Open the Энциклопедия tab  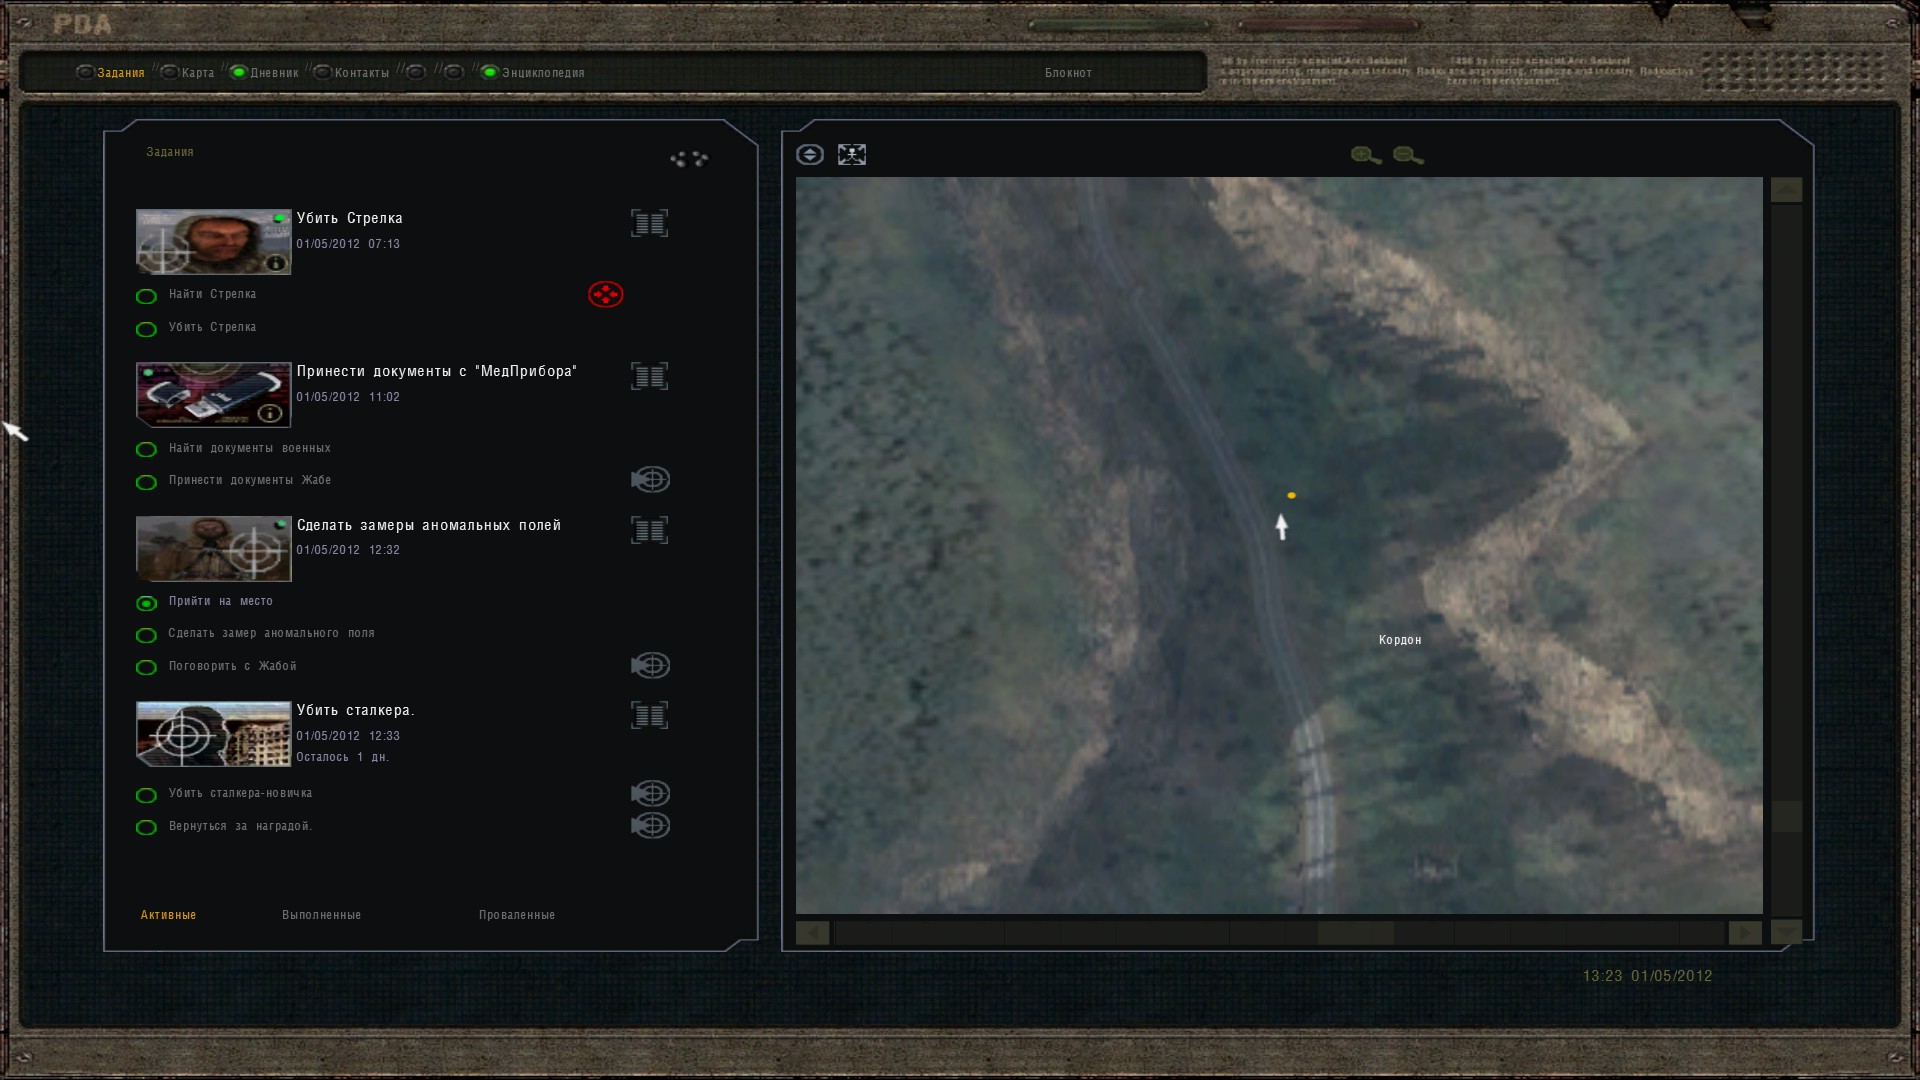pos(542,73)
